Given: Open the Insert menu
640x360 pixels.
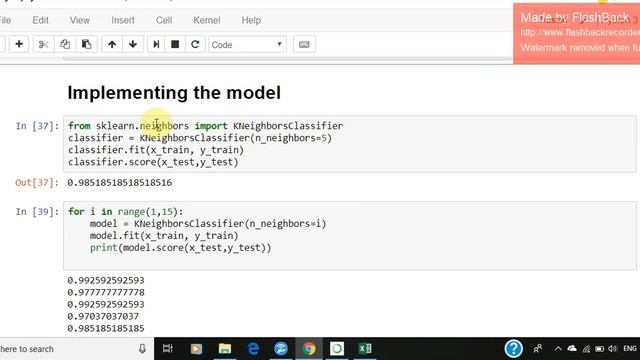Looking at the screenshot, I should (x=123, y=20).
